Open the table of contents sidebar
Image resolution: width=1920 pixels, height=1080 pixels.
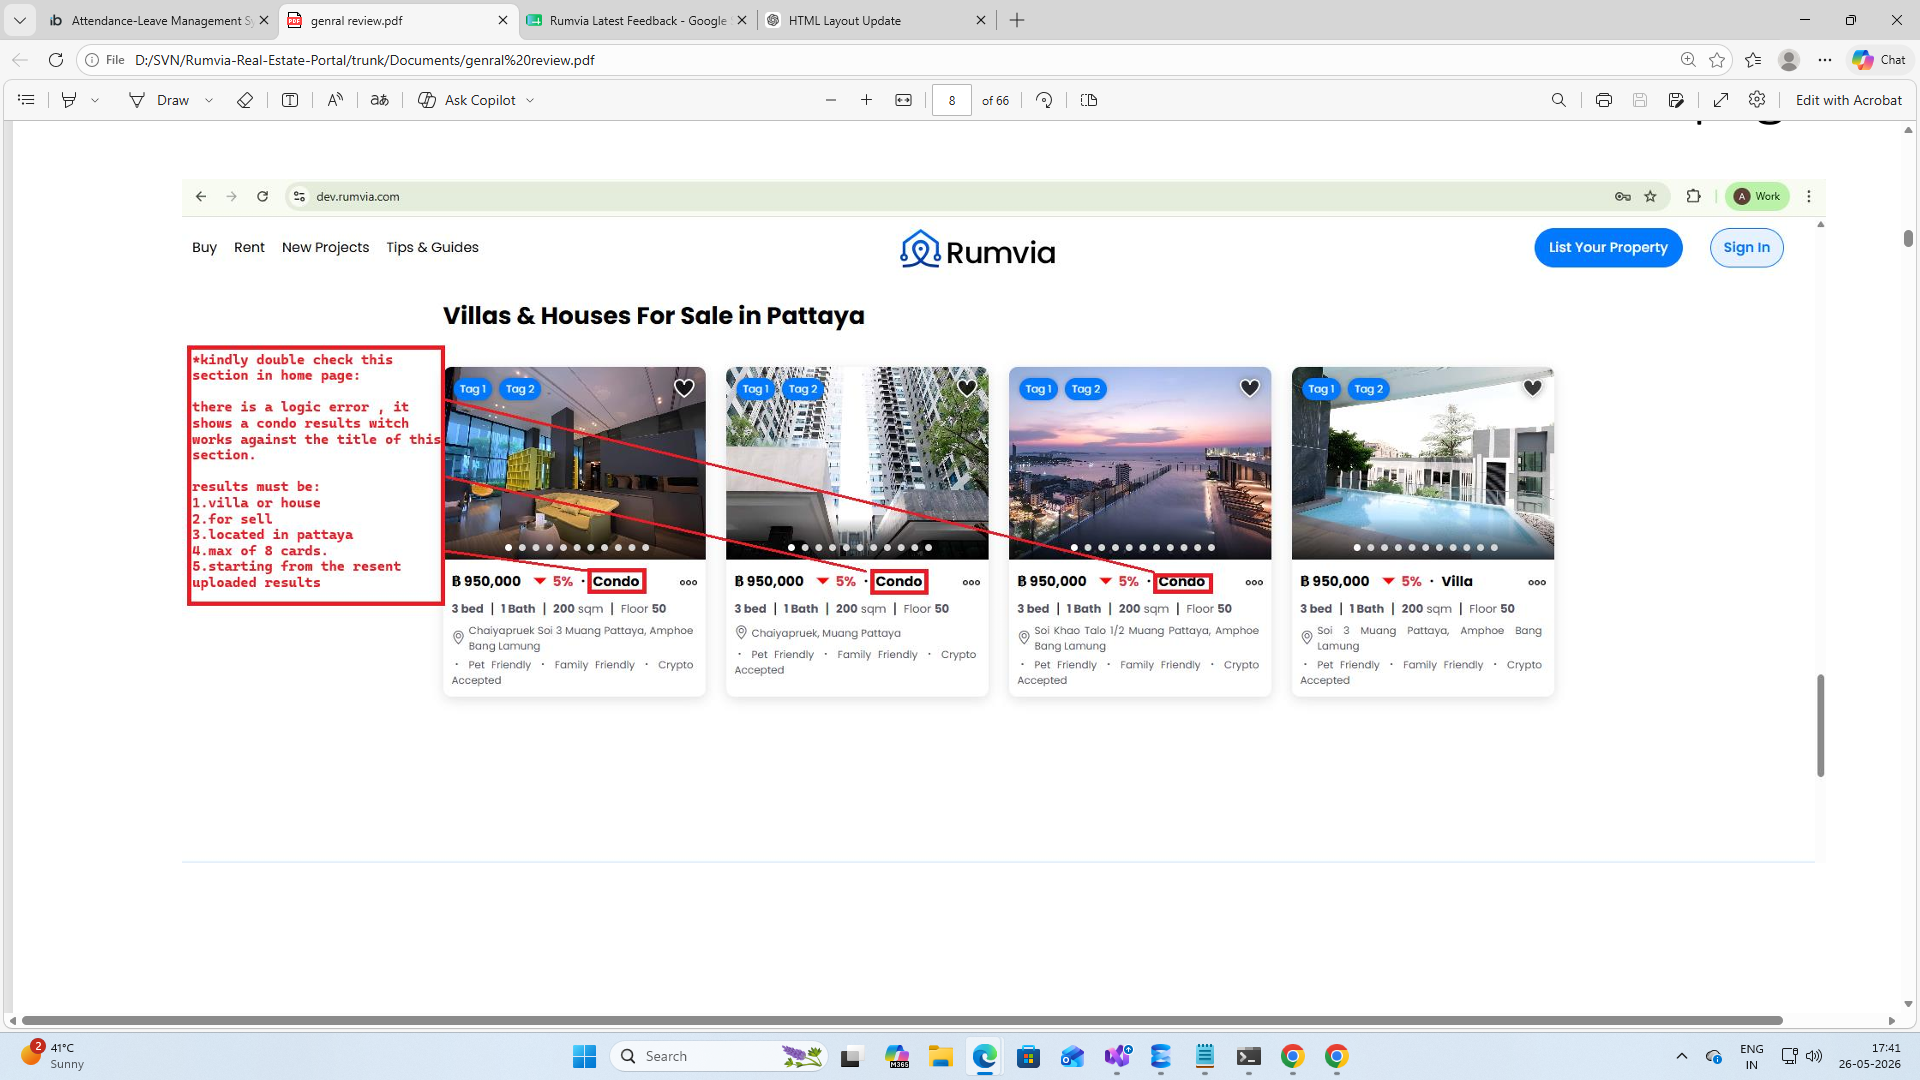tap(27, 100)
